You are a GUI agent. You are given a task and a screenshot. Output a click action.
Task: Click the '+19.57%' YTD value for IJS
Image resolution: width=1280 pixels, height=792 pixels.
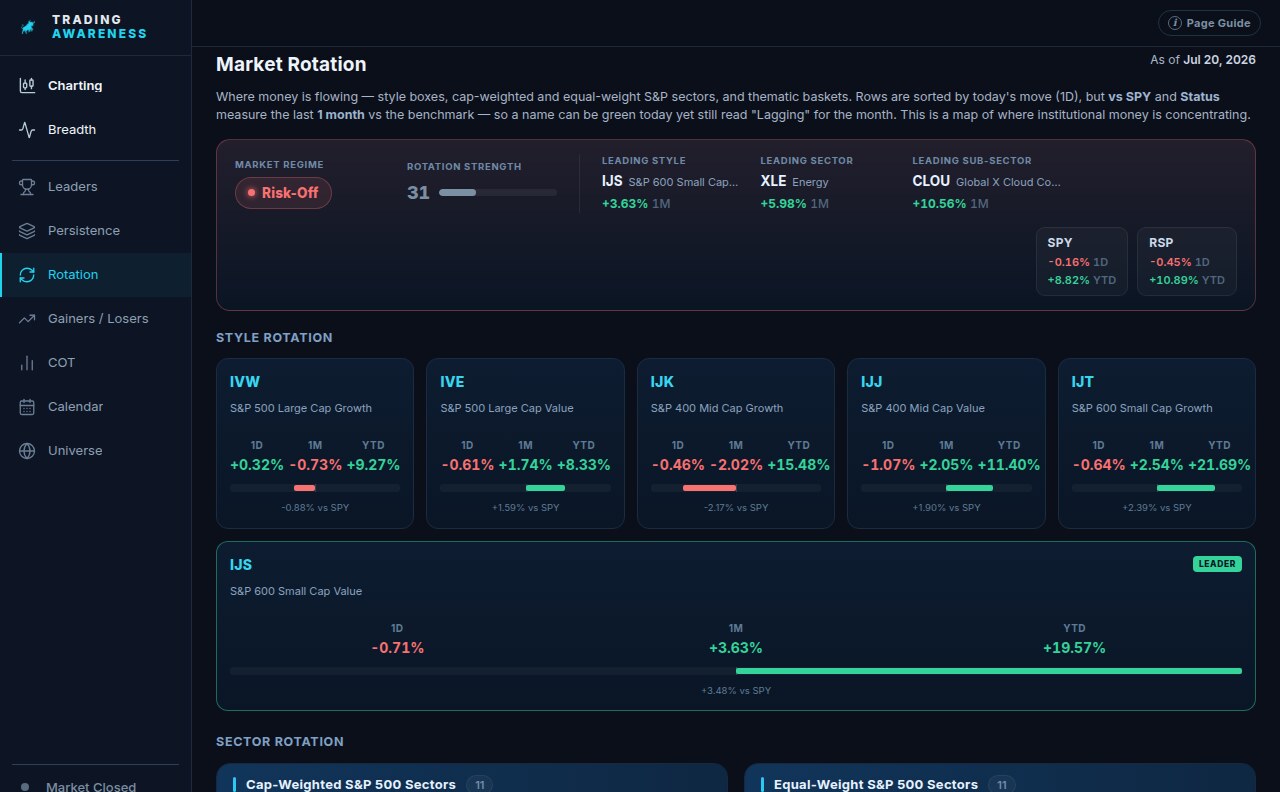(x=1074, y=648)
